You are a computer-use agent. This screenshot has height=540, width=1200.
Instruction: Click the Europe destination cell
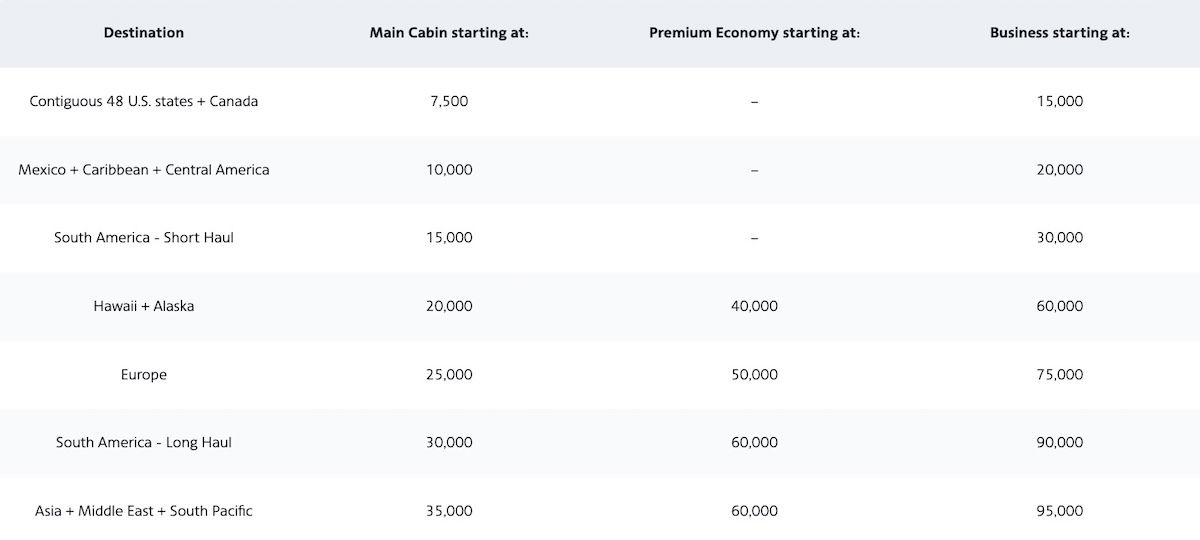[144, 375]
